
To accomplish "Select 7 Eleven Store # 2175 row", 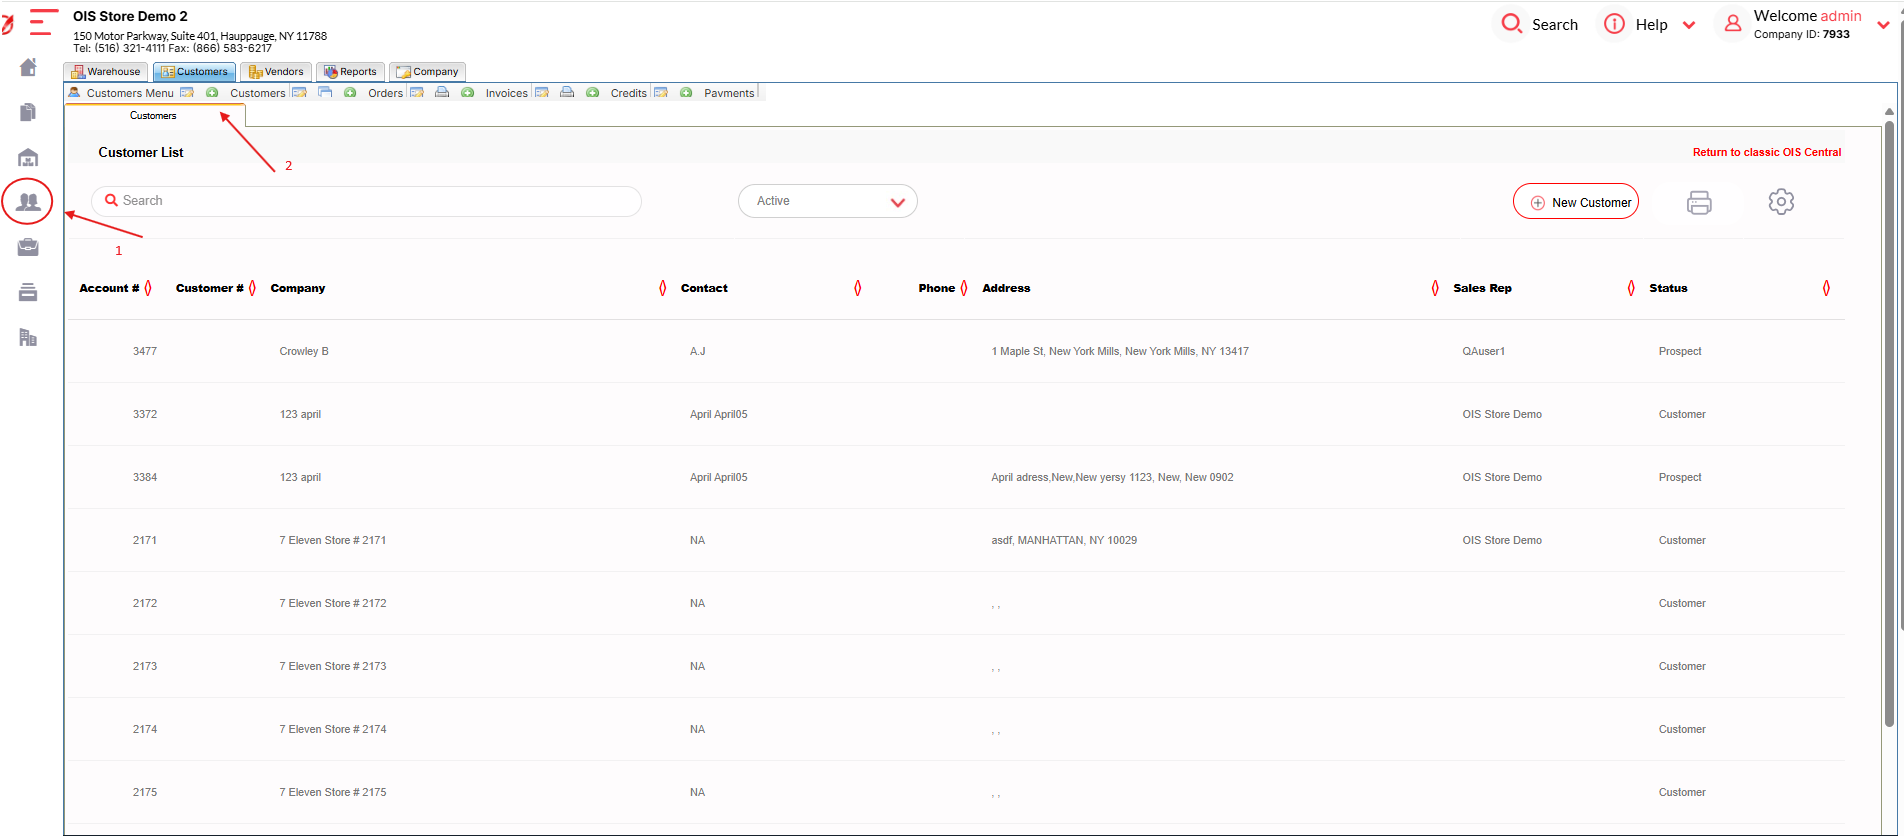I will [955, 792].
